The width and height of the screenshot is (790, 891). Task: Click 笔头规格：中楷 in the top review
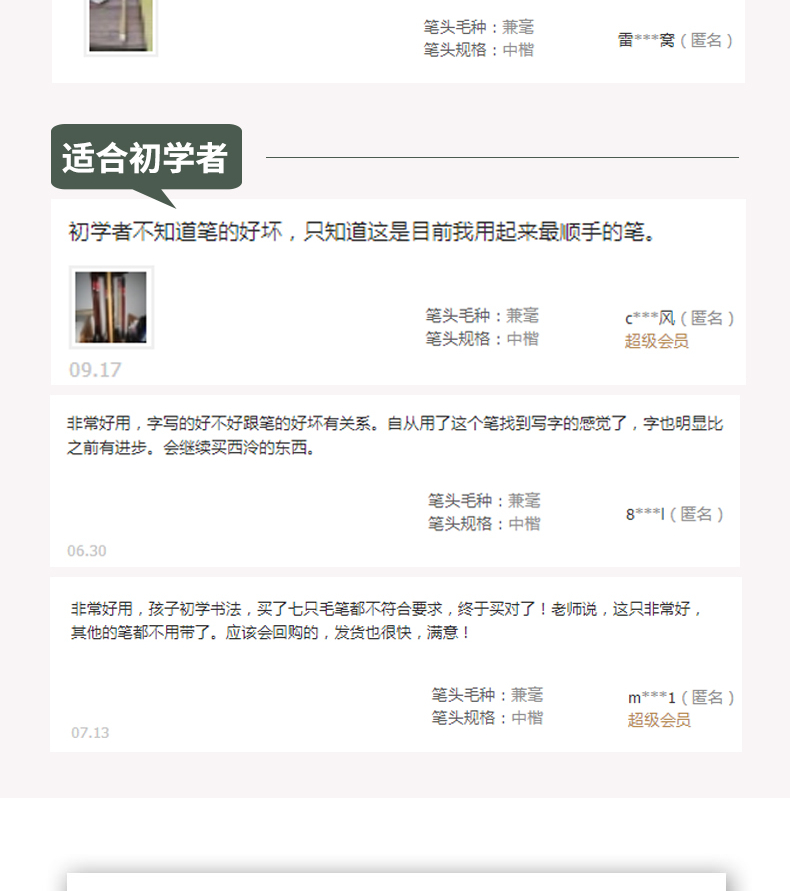tap(479, 50)
